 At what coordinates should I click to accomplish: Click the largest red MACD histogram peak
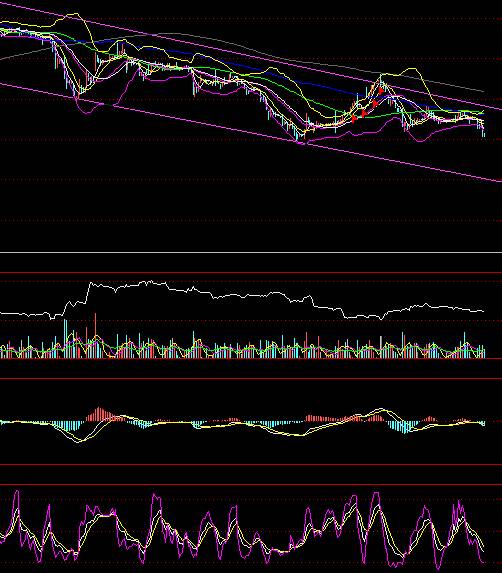click(99, 414)
